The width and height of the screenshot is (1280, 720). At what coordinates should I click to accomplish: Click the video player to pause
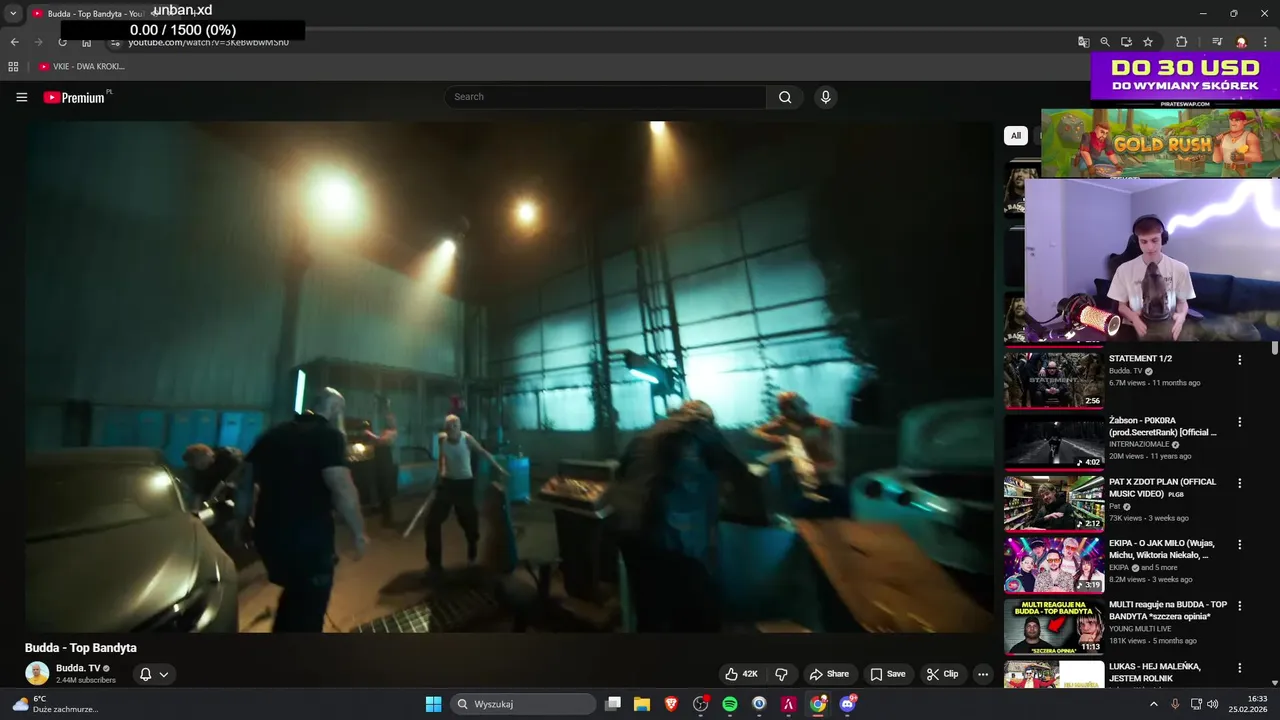[x=510, y=377]
